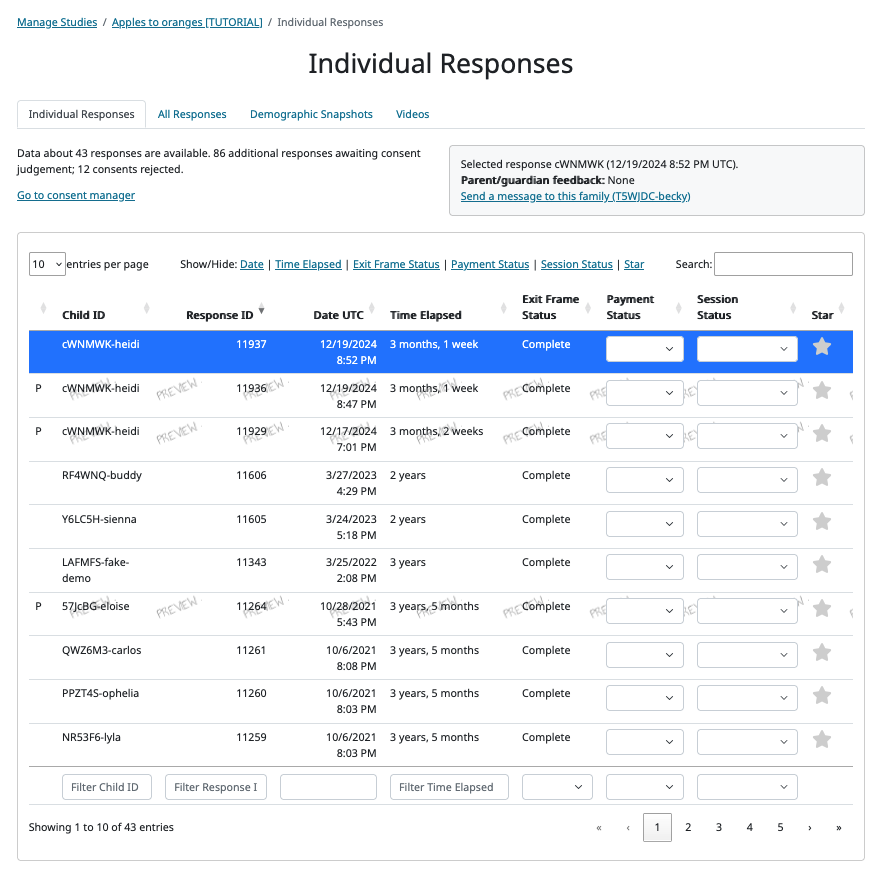The image size is (880, 872).
Task: Open Payment Status filter dropdown in footer
Action: tap(645, 787)
